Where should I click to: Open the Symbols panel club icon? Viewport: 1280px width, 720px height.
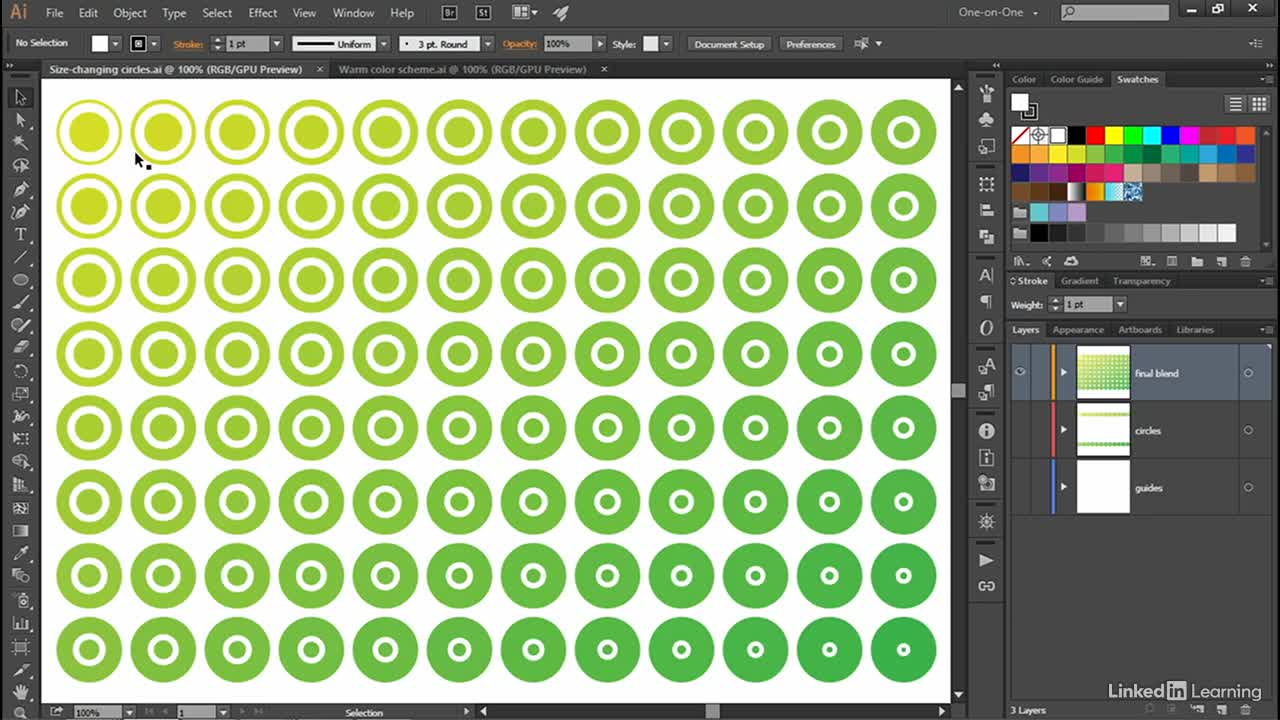(x=987, y=119)
